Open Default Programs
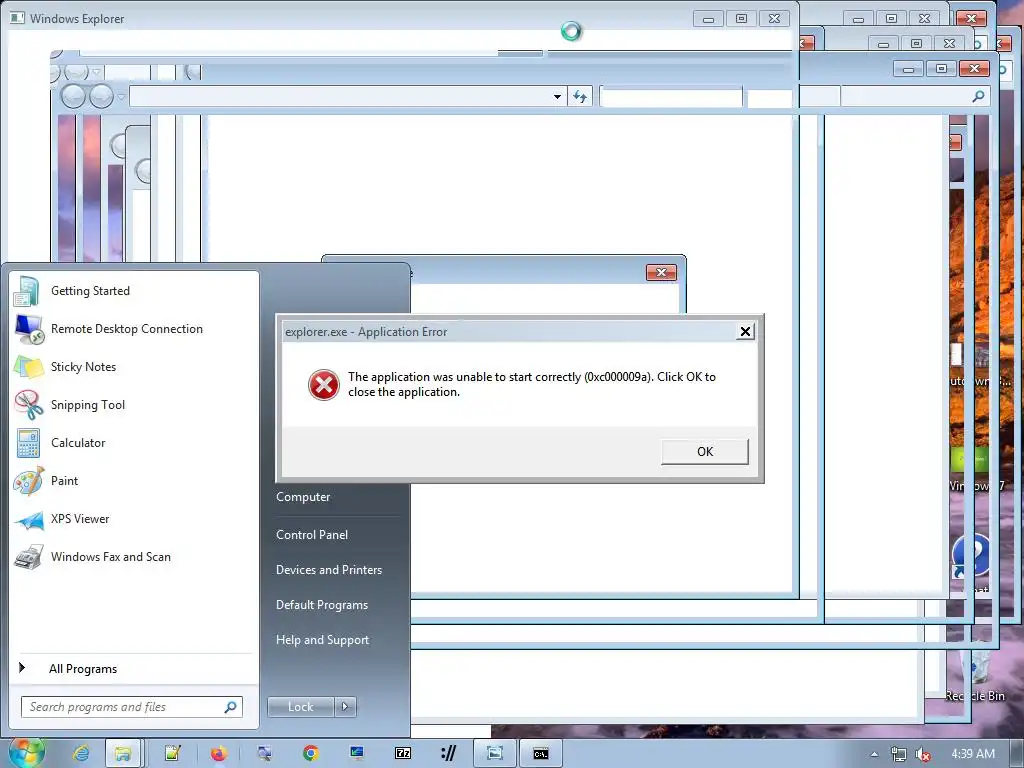Viewport: 1024px width, 768px height. coord(322,605)
